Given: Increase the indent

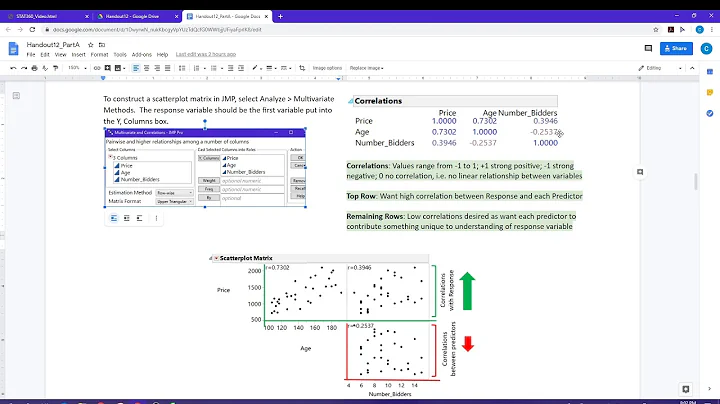Looking at the screenshot, I should click(x=241, y=68).
